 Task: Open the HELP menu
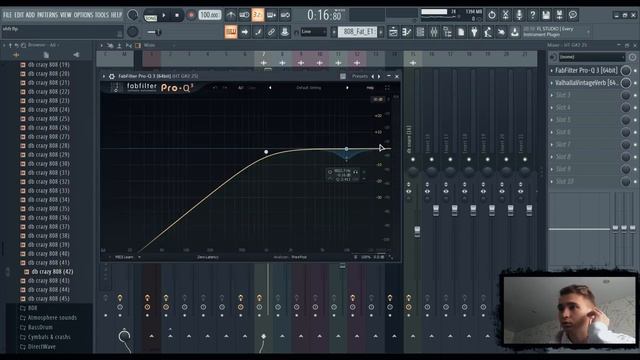pyautogui.click(x=116, y=15)
